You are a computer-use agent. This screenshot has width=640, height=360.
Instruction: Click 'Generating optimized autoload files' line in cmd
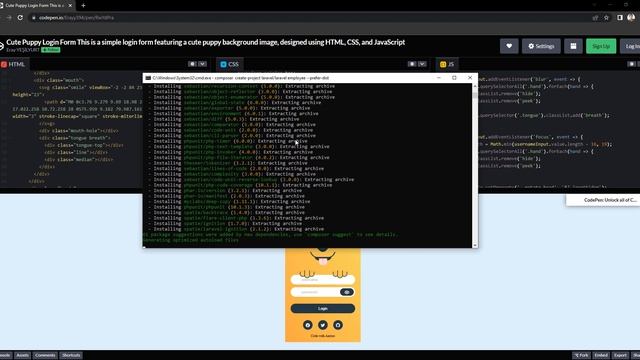(x=191, y=240)
